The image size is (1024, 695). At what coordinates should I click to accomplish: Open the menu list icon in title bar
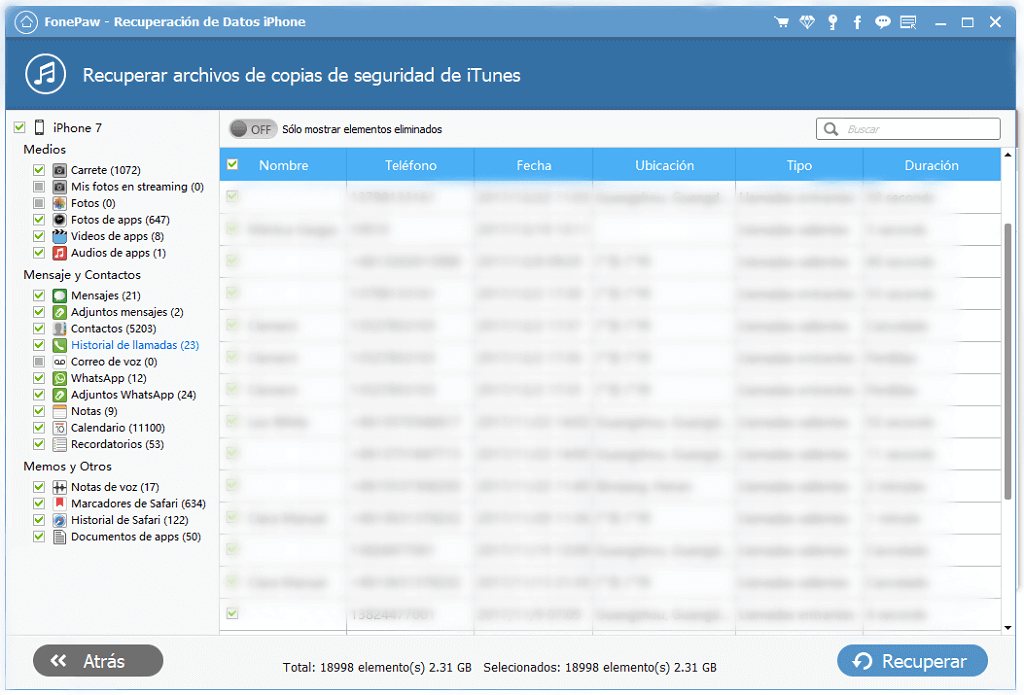click(908, 22)
